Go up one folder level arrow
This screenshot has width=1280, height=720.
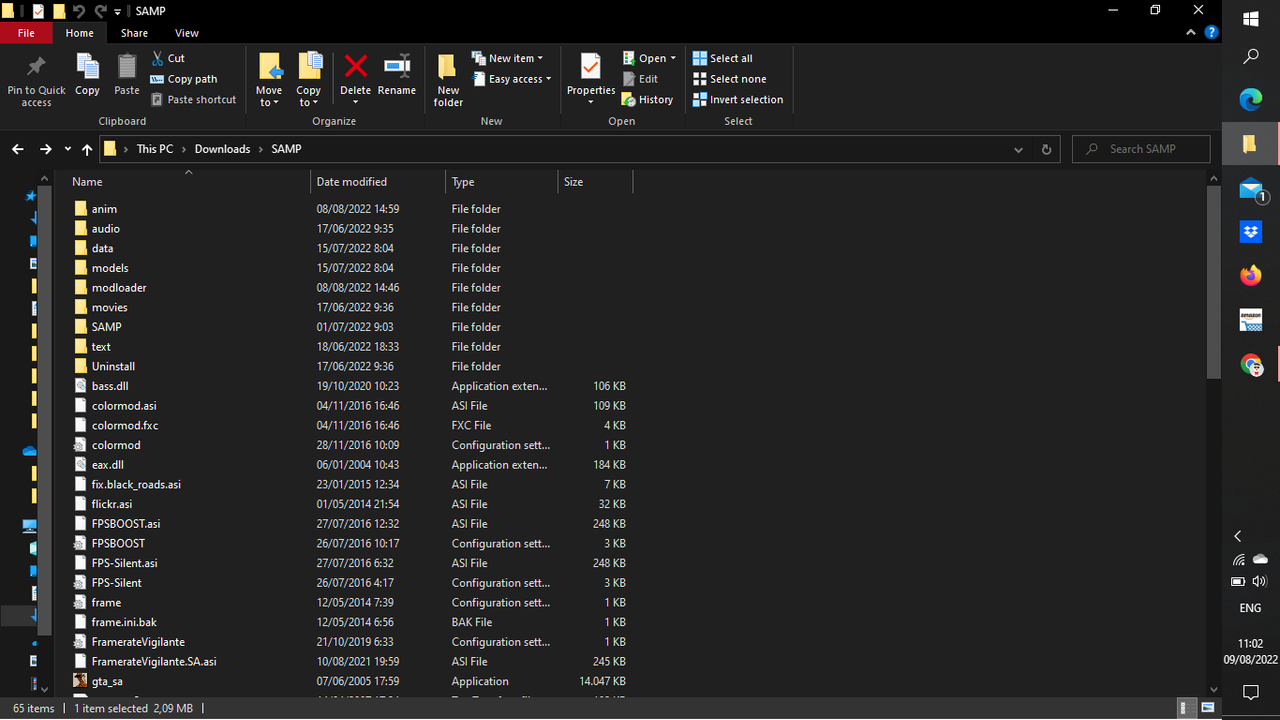pos(87,149)
